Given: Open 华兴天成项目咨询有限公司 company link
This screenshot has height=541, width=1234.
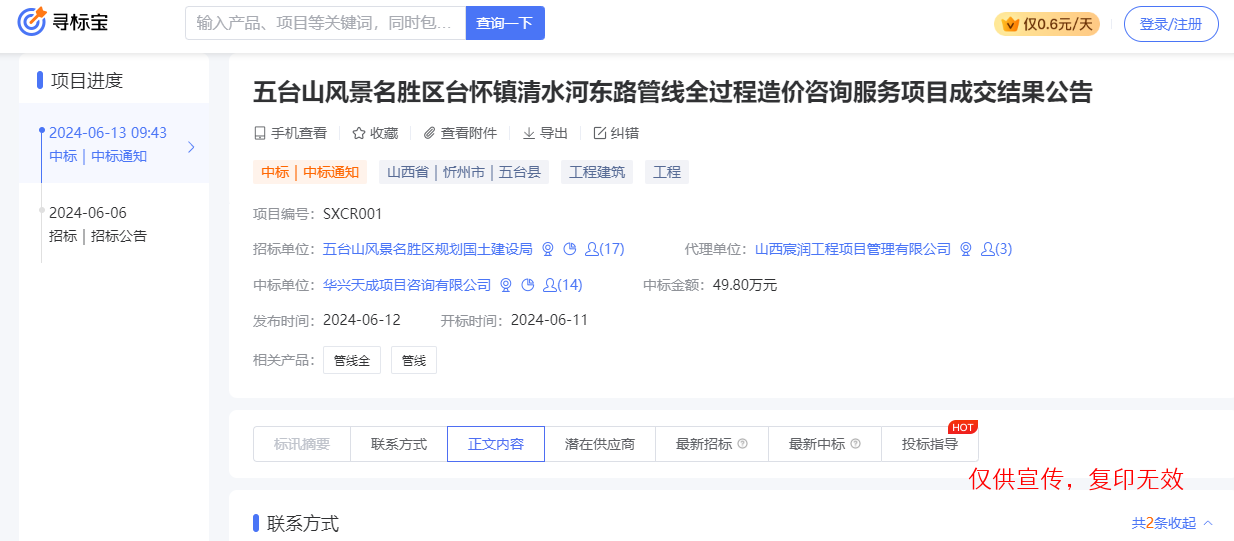Looking at the screenshot, I should pyautogui.click(x=407, y=285).
